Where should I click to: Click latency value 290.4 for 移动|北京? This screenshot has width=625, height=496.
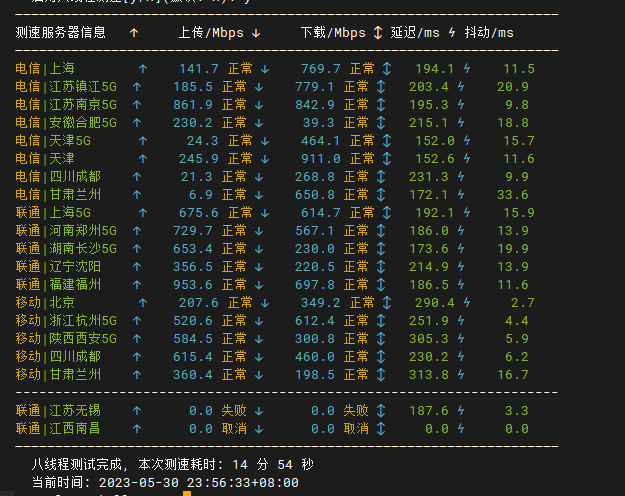coord(435,302)
